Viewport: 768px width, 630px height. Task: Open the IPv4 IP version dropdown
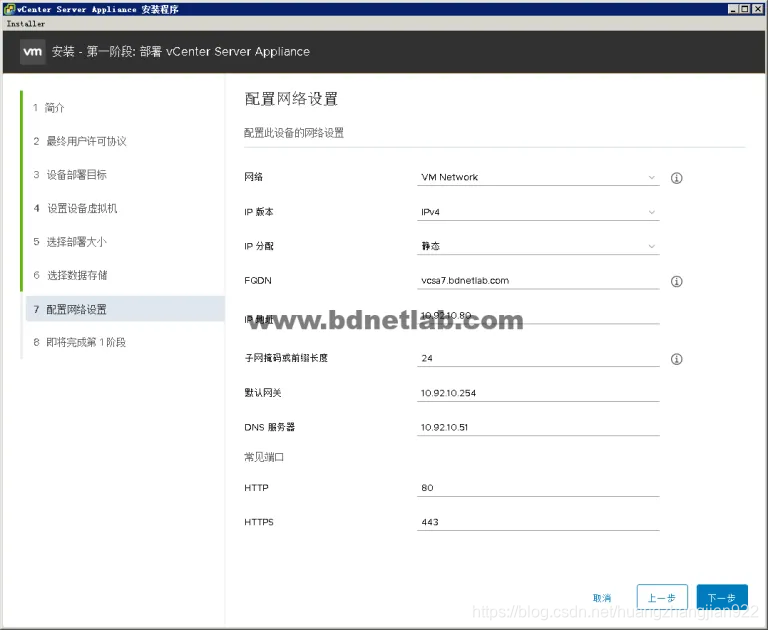[x=538, y=212]
